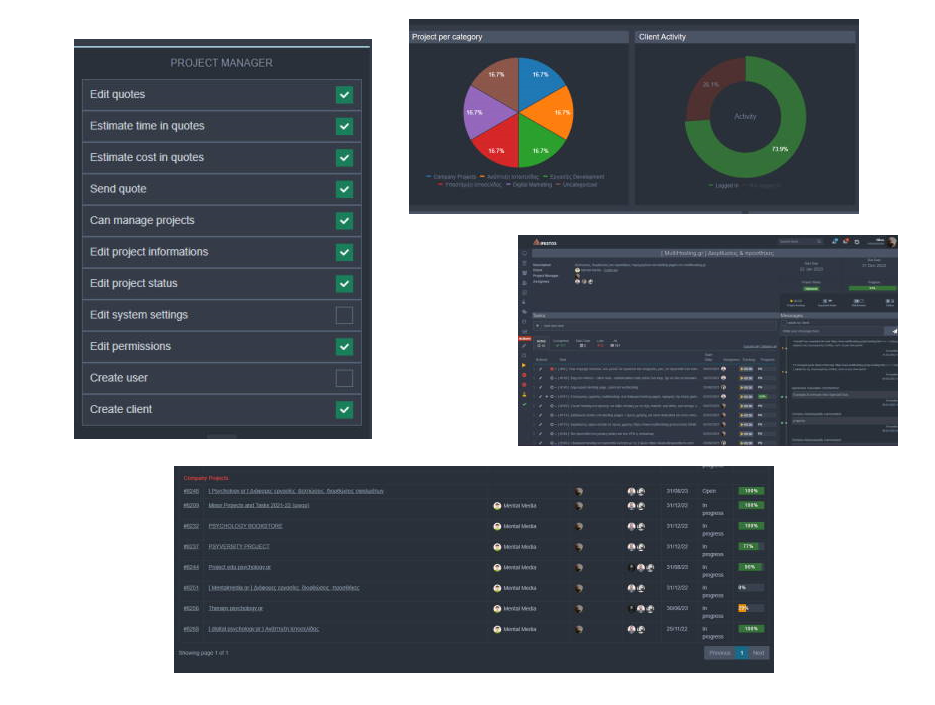Uncheck the Edit quotes permission checkbox
The height and width of the screenshot is (705, 935).
tap(344, 95)
